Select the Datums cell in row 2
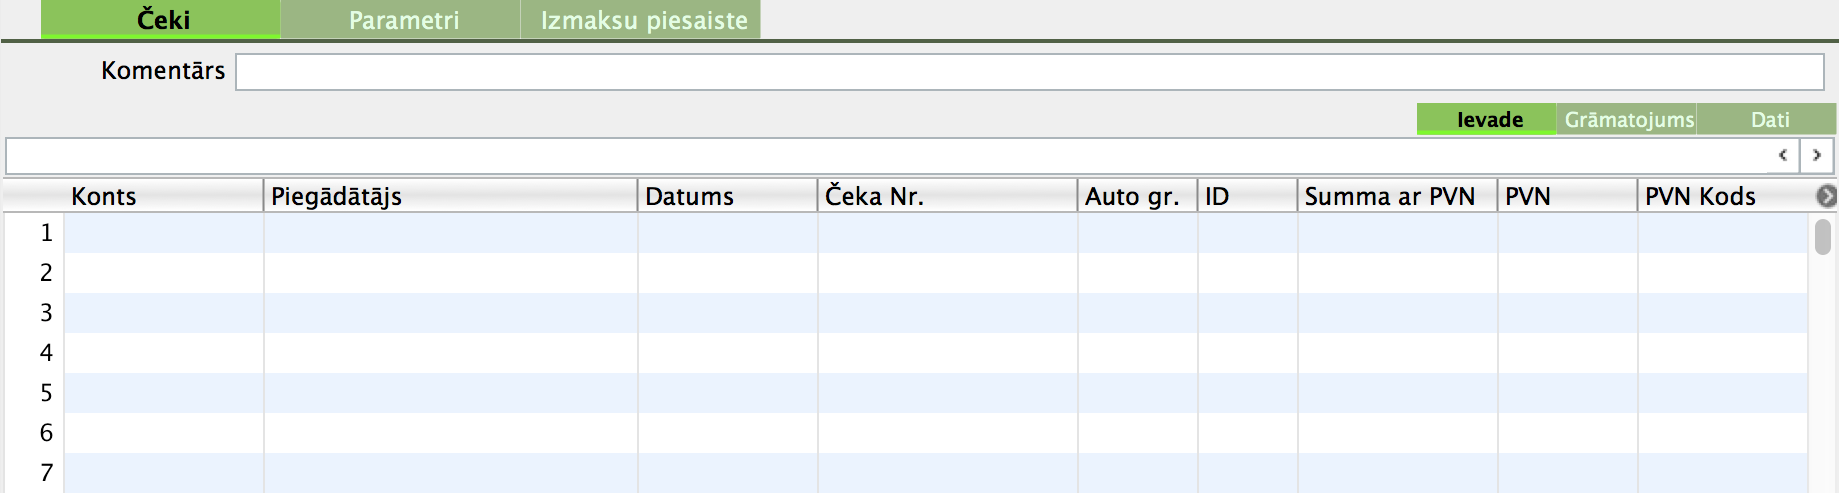 [727, 273]
